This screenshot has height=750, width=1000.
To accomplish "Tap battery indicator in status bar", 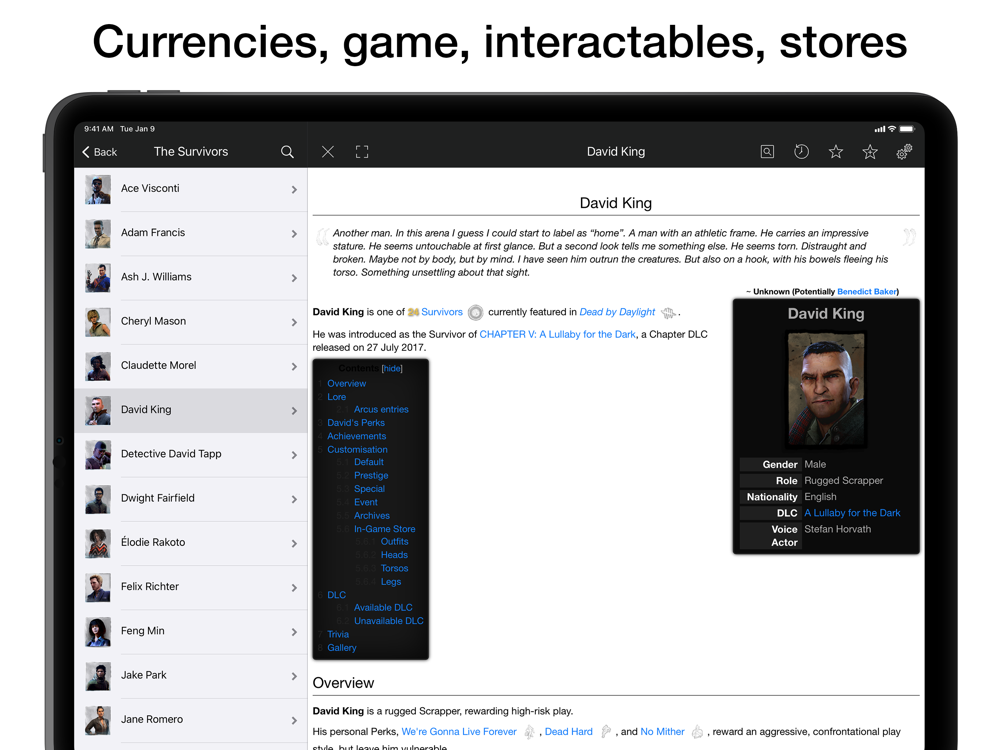I will point(907,129).
